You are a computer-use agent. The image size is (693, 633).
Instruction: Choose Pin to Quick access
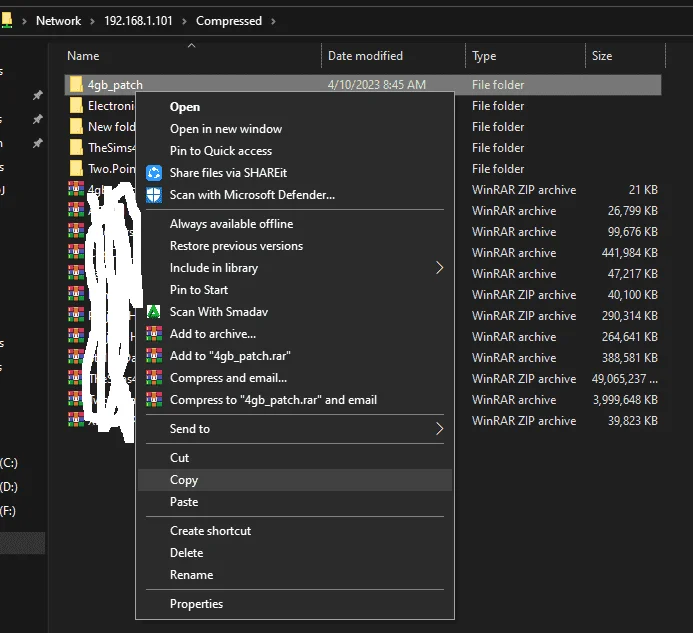point(295,151)
